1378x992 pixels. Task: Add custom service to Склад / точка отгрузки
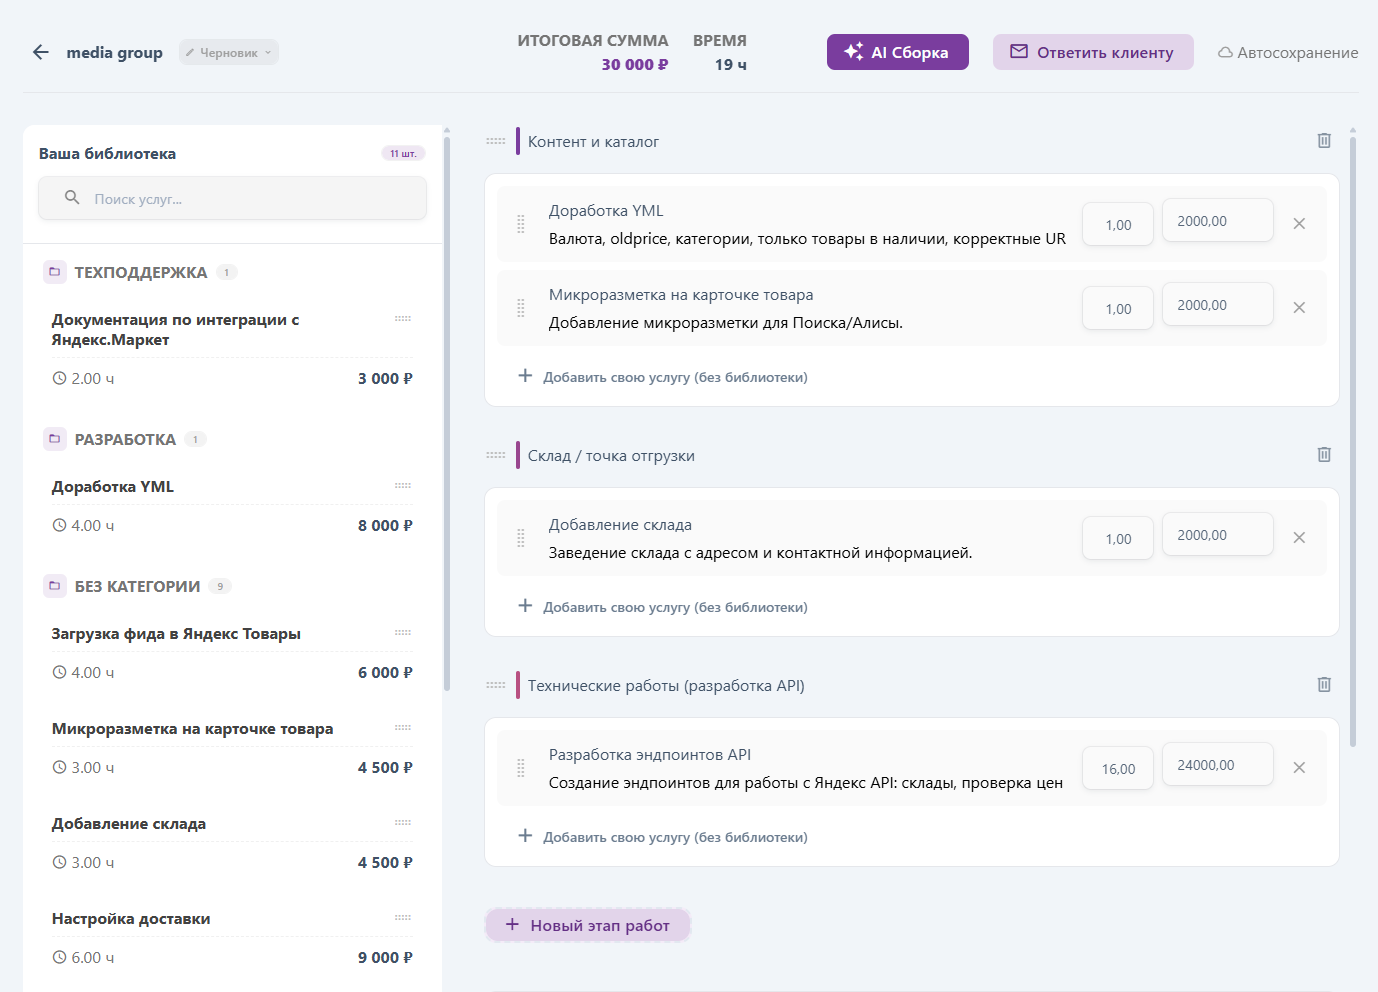[x=663, y=607]
